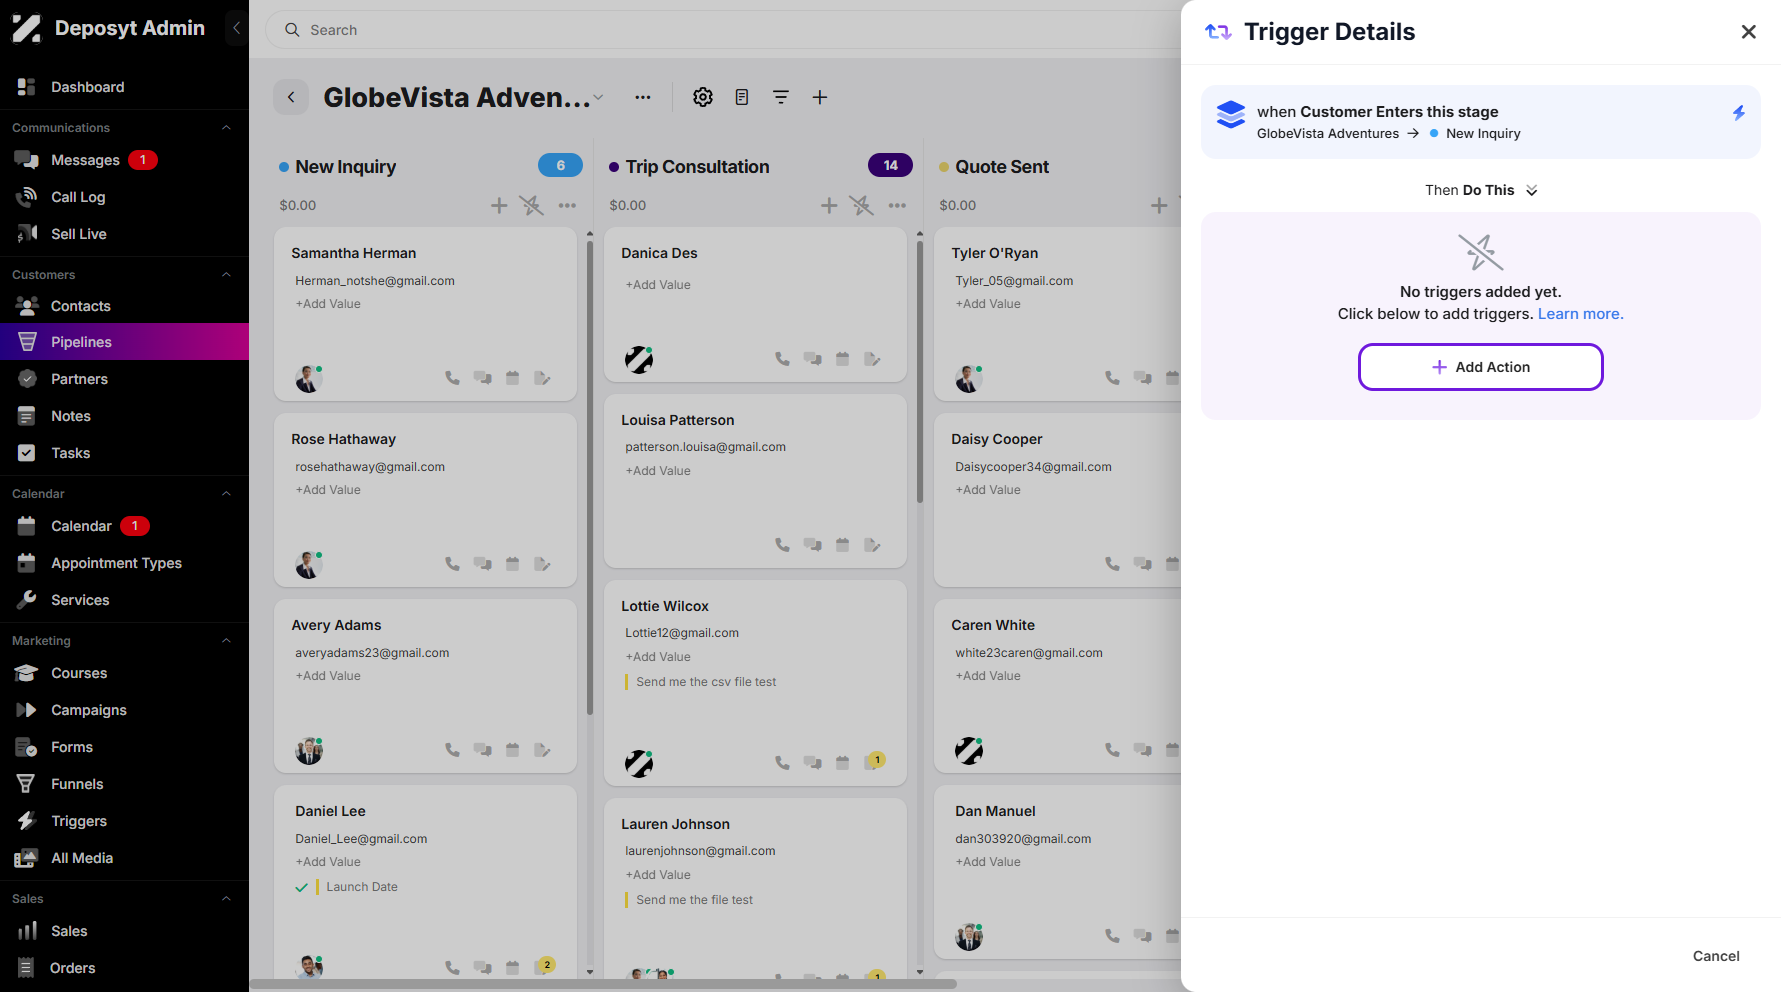Click Tyler O'Ryan's assignee avatar
Viewport: 1781px width, 992px height.
click(968, 378)
